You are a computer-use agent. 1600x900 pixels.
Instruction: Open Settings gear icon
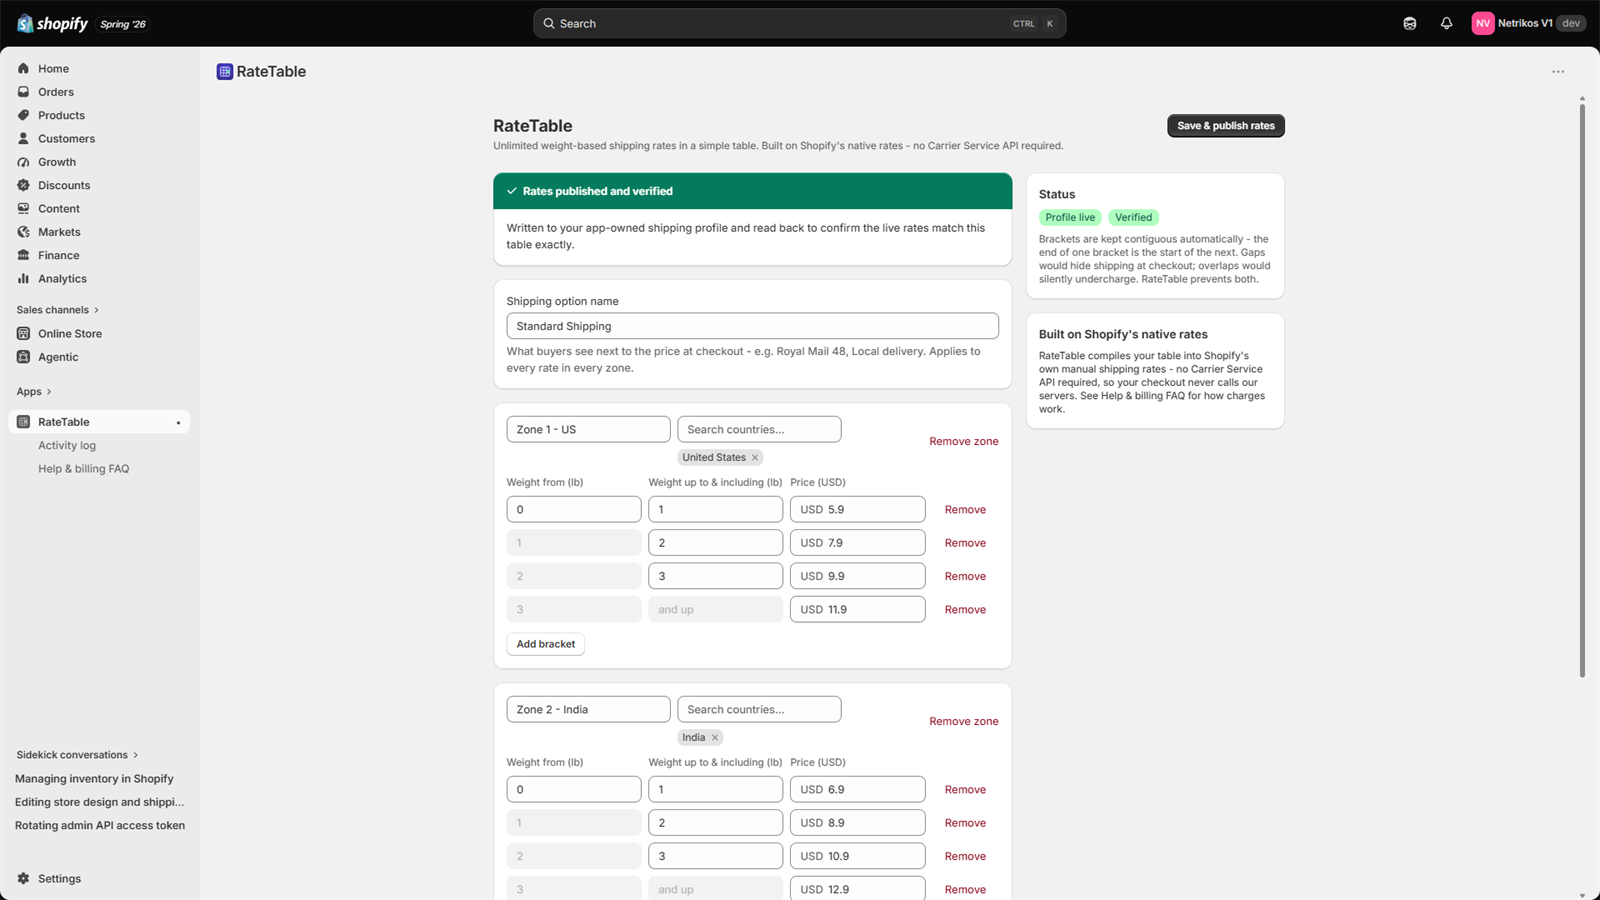point(23,879)
